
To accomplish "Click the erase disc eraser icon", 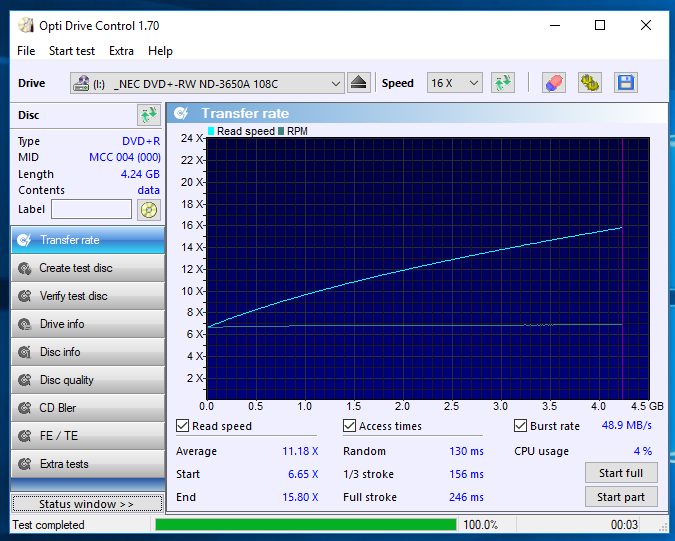I will point(553,83).
